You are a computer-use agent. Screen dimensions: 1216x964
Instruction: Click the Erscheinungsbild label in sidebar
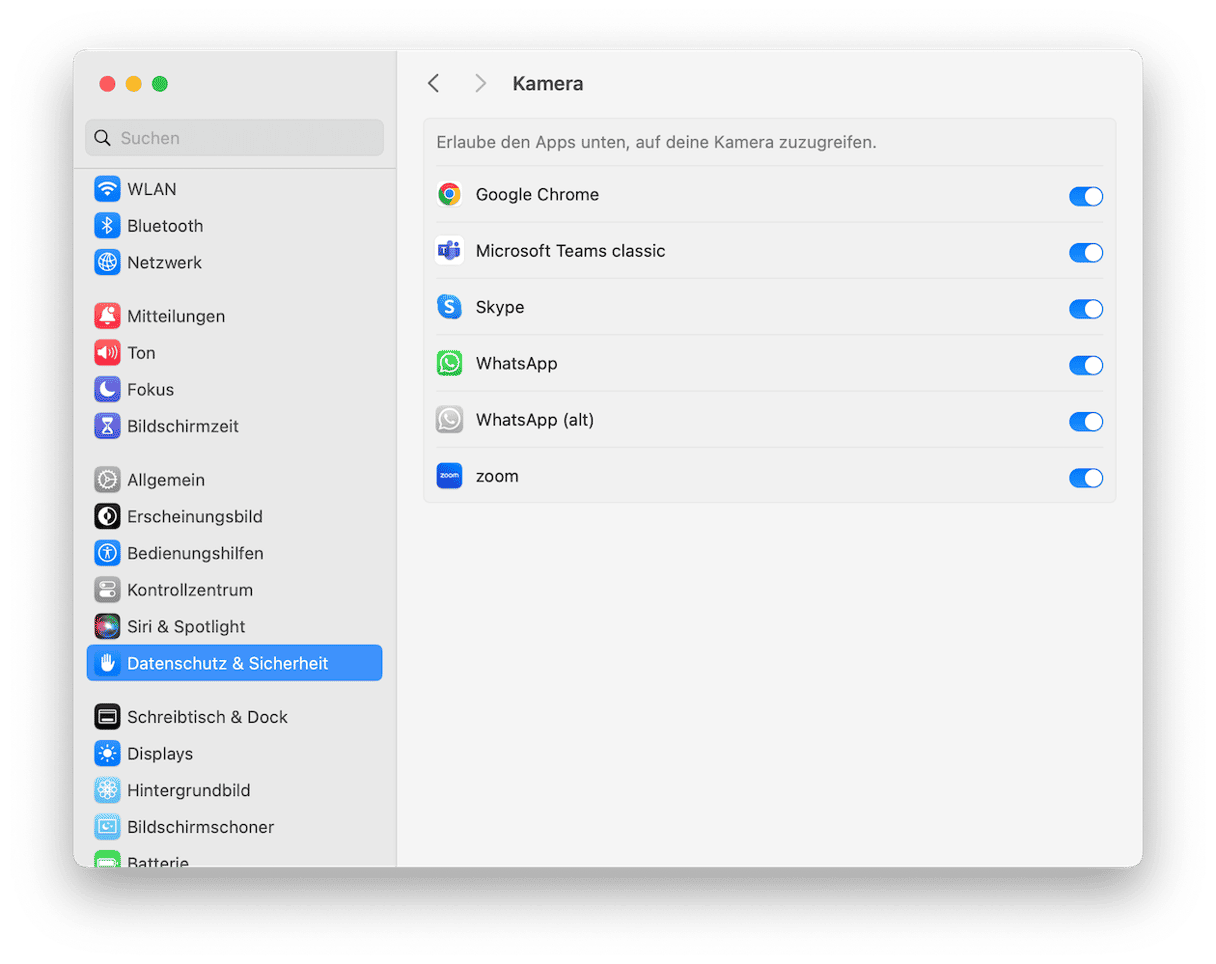coord(194,517)
